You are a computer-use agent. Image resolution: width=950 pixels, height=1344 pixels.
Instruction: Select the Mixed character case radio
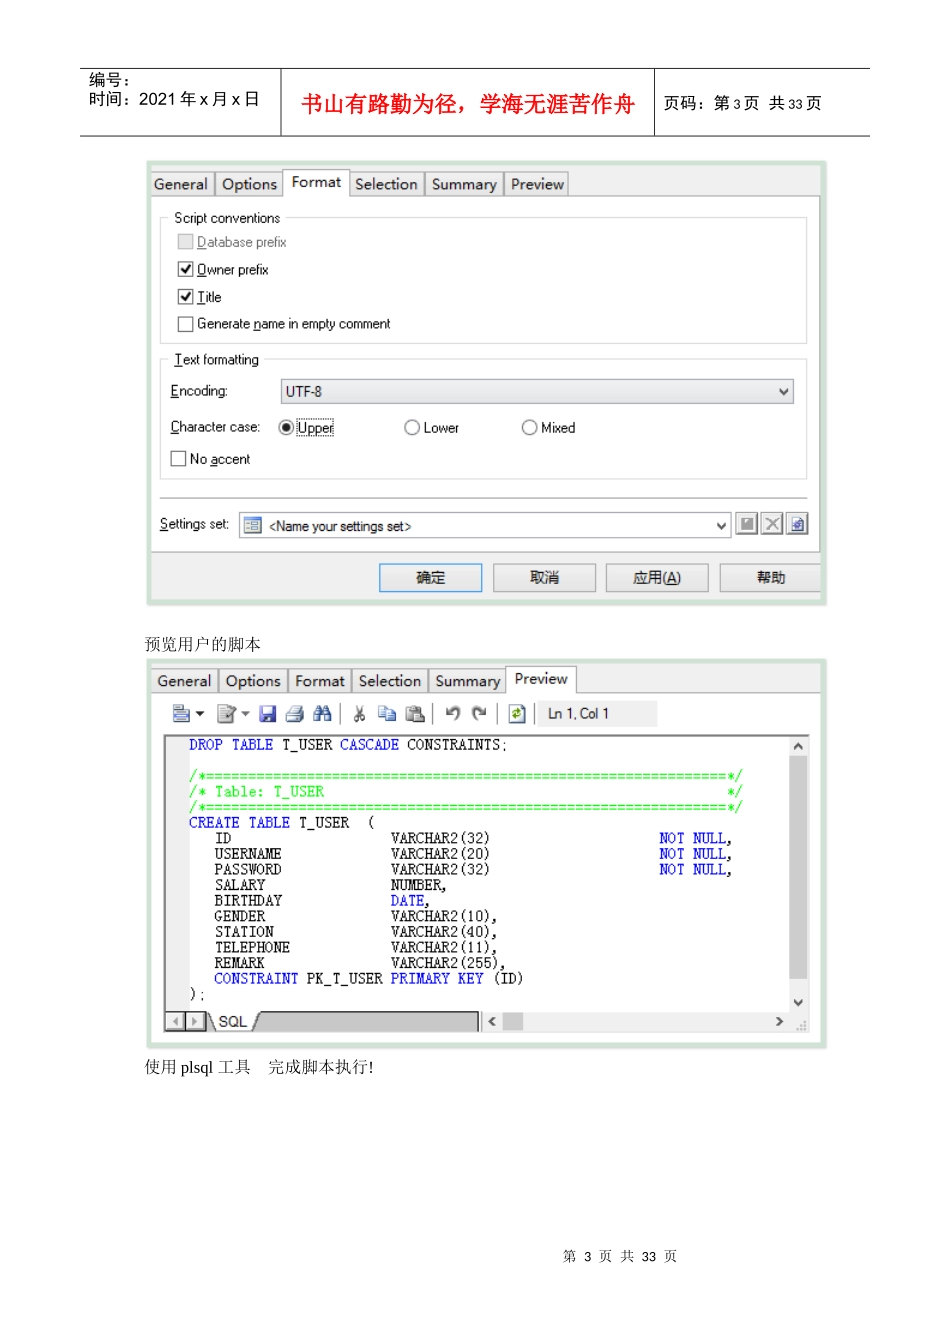(x=530, y=427)
